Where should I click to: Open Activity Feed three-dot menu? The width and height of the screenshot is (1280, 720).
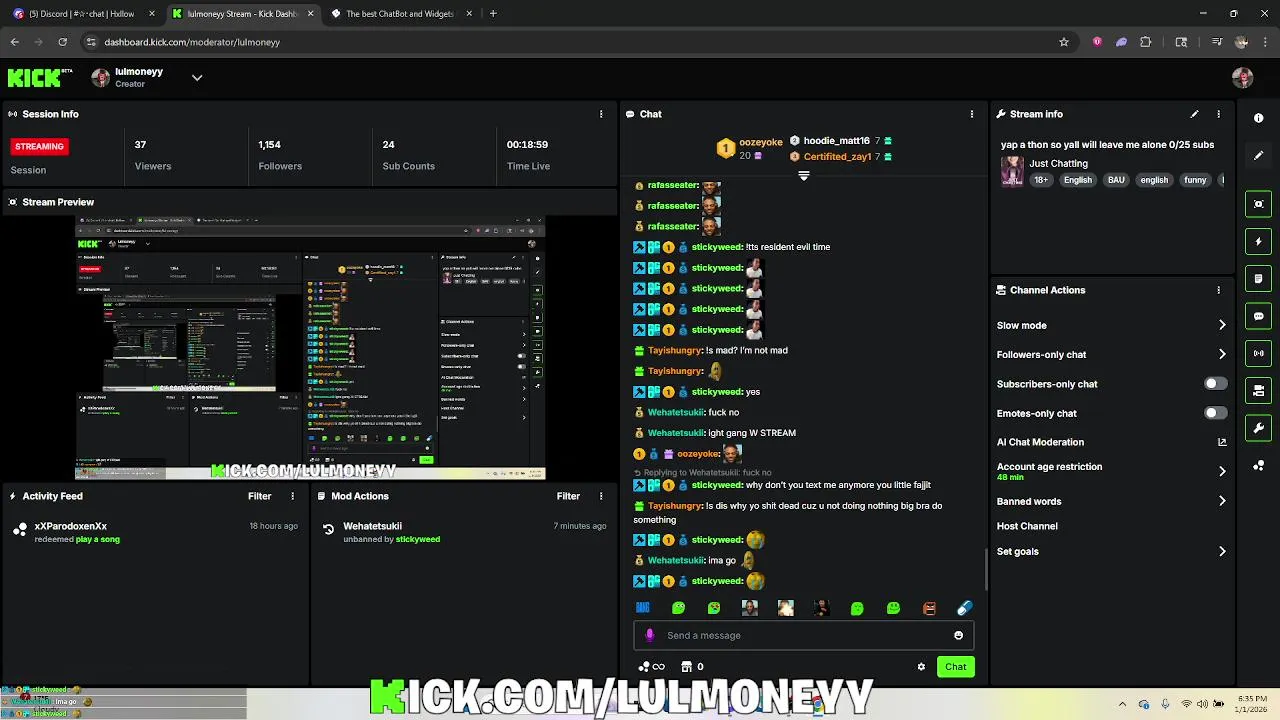point(293,496)
